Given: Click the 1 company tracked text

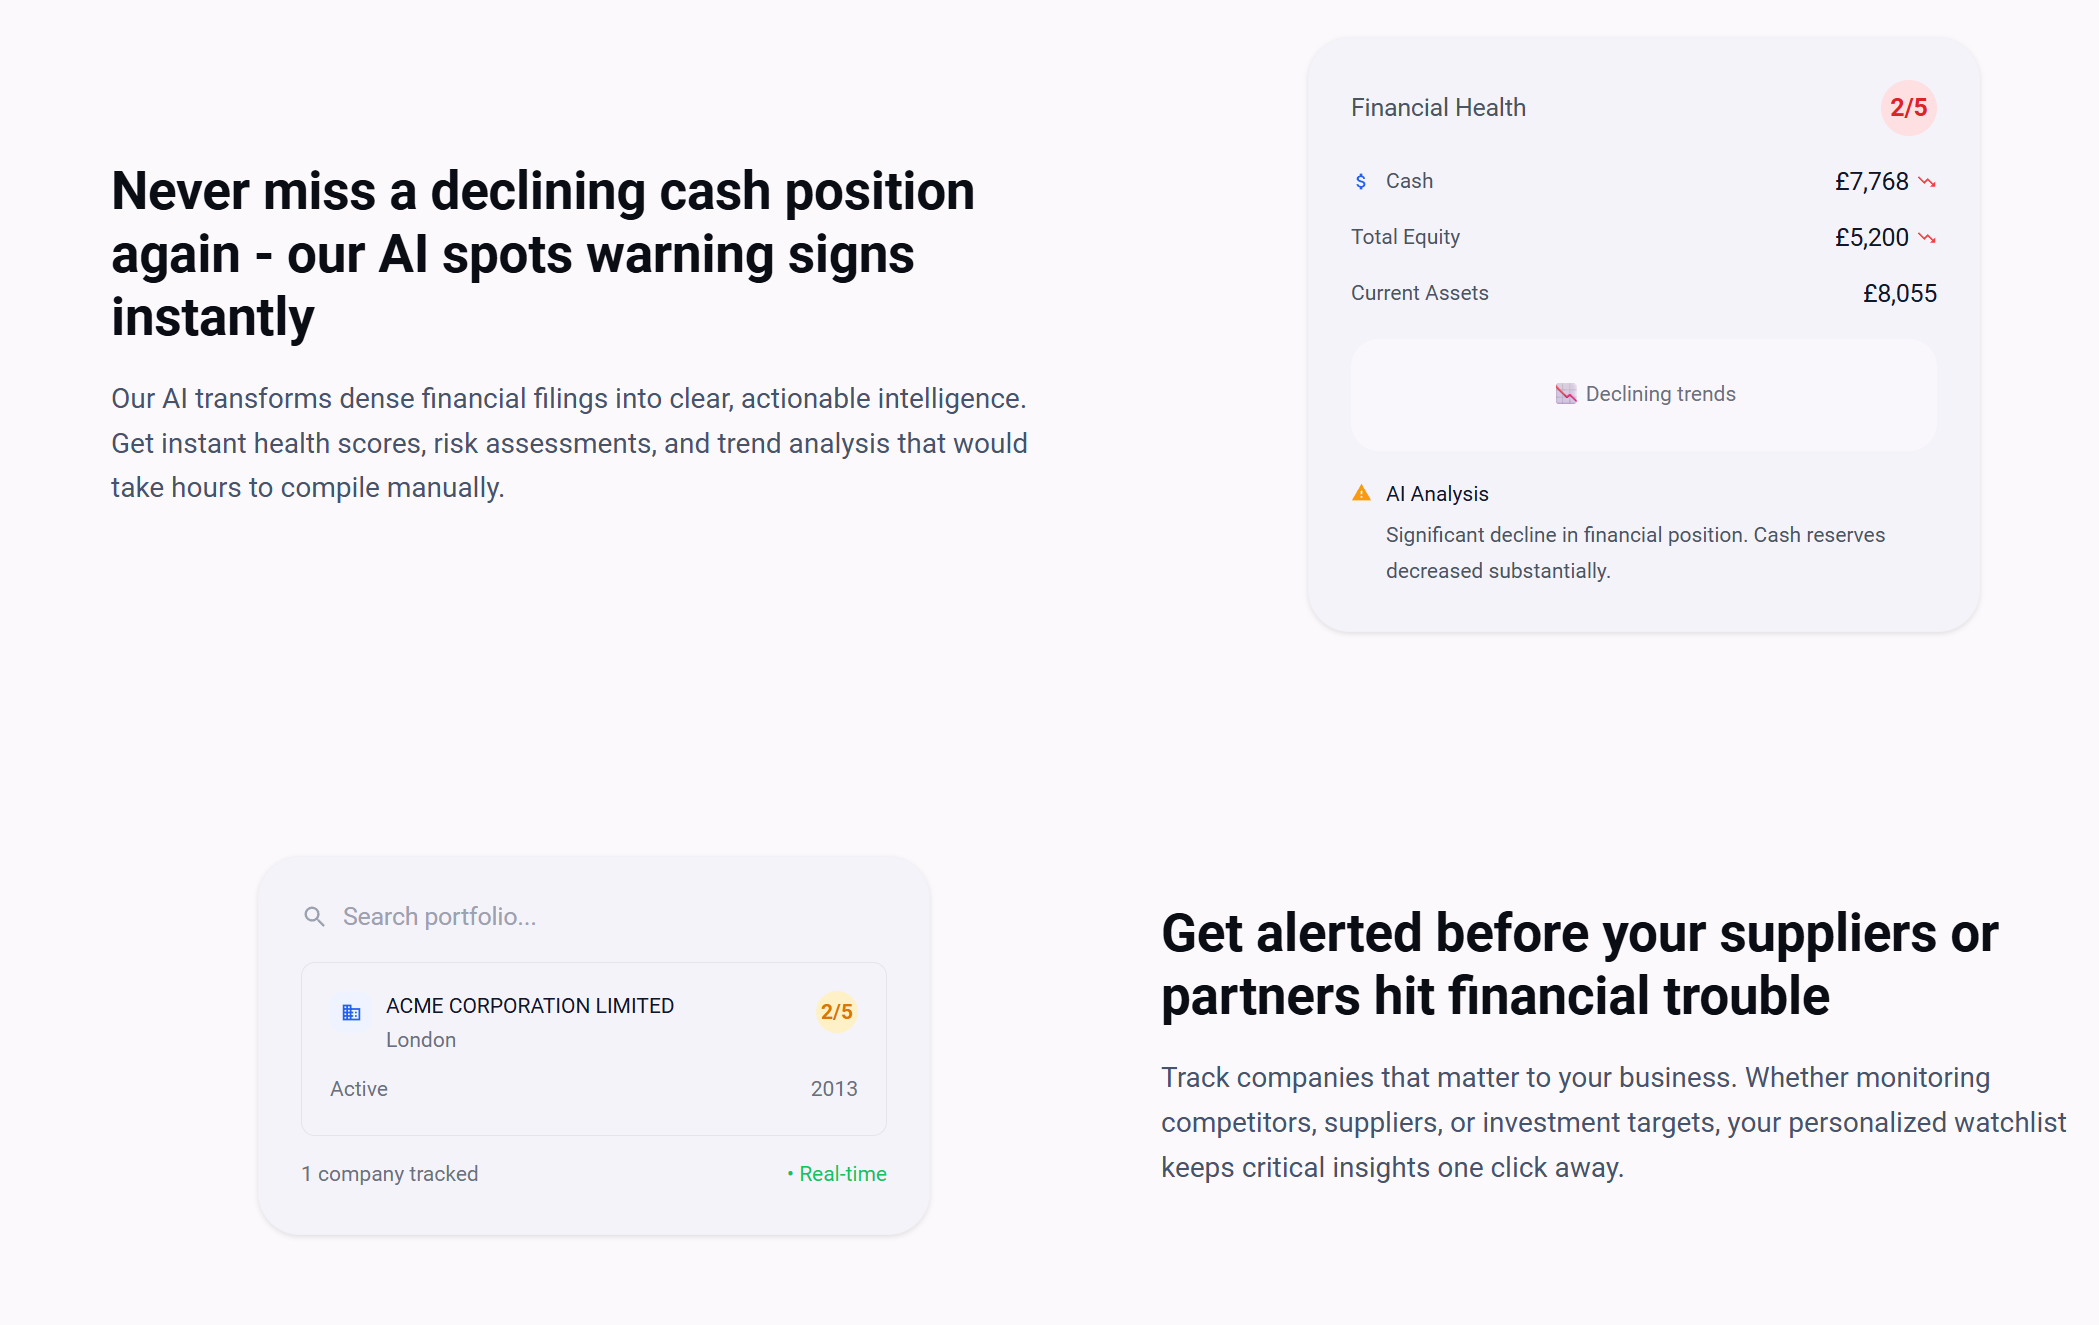Looking at the screenshot, I should [390, 1174].
